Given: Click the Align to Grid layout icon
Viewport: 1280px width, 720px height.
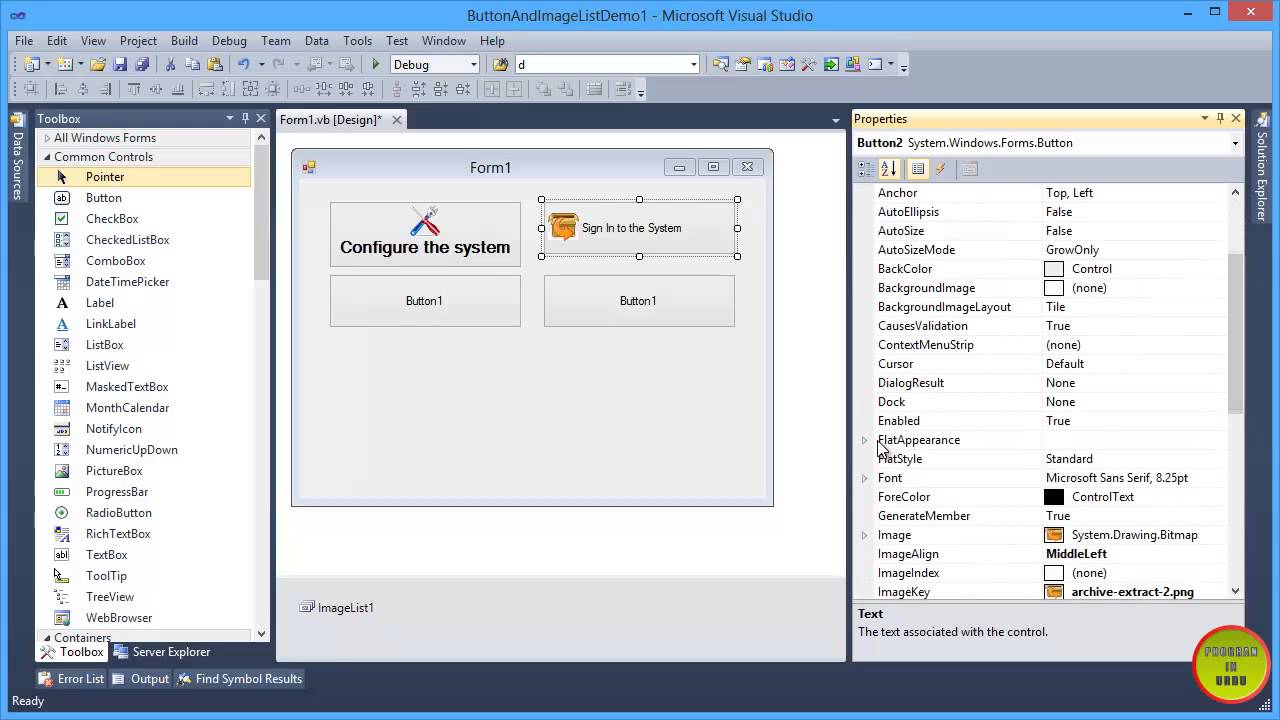Looking at the screenshot, I should pos(31,89).
